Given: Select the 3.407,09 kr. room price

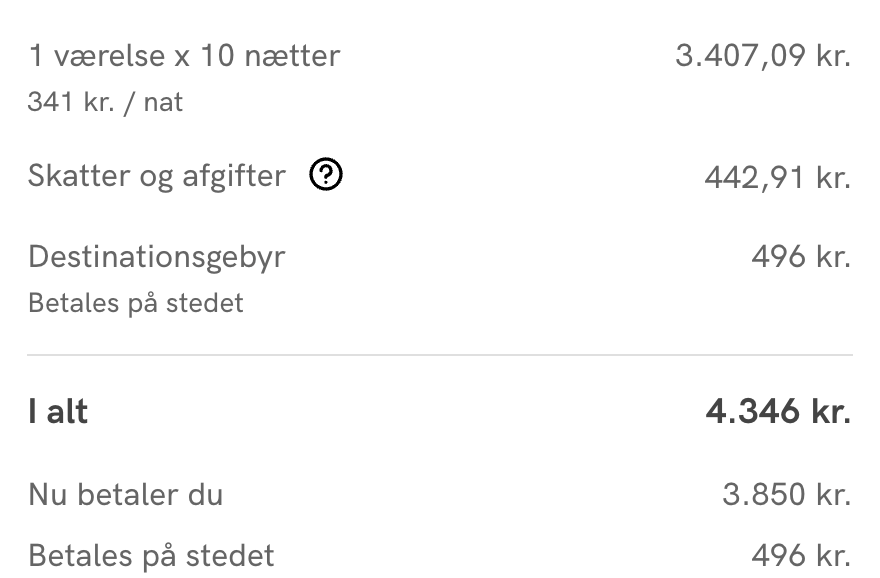Looking at the screenshot, I should tap(763, 55).
